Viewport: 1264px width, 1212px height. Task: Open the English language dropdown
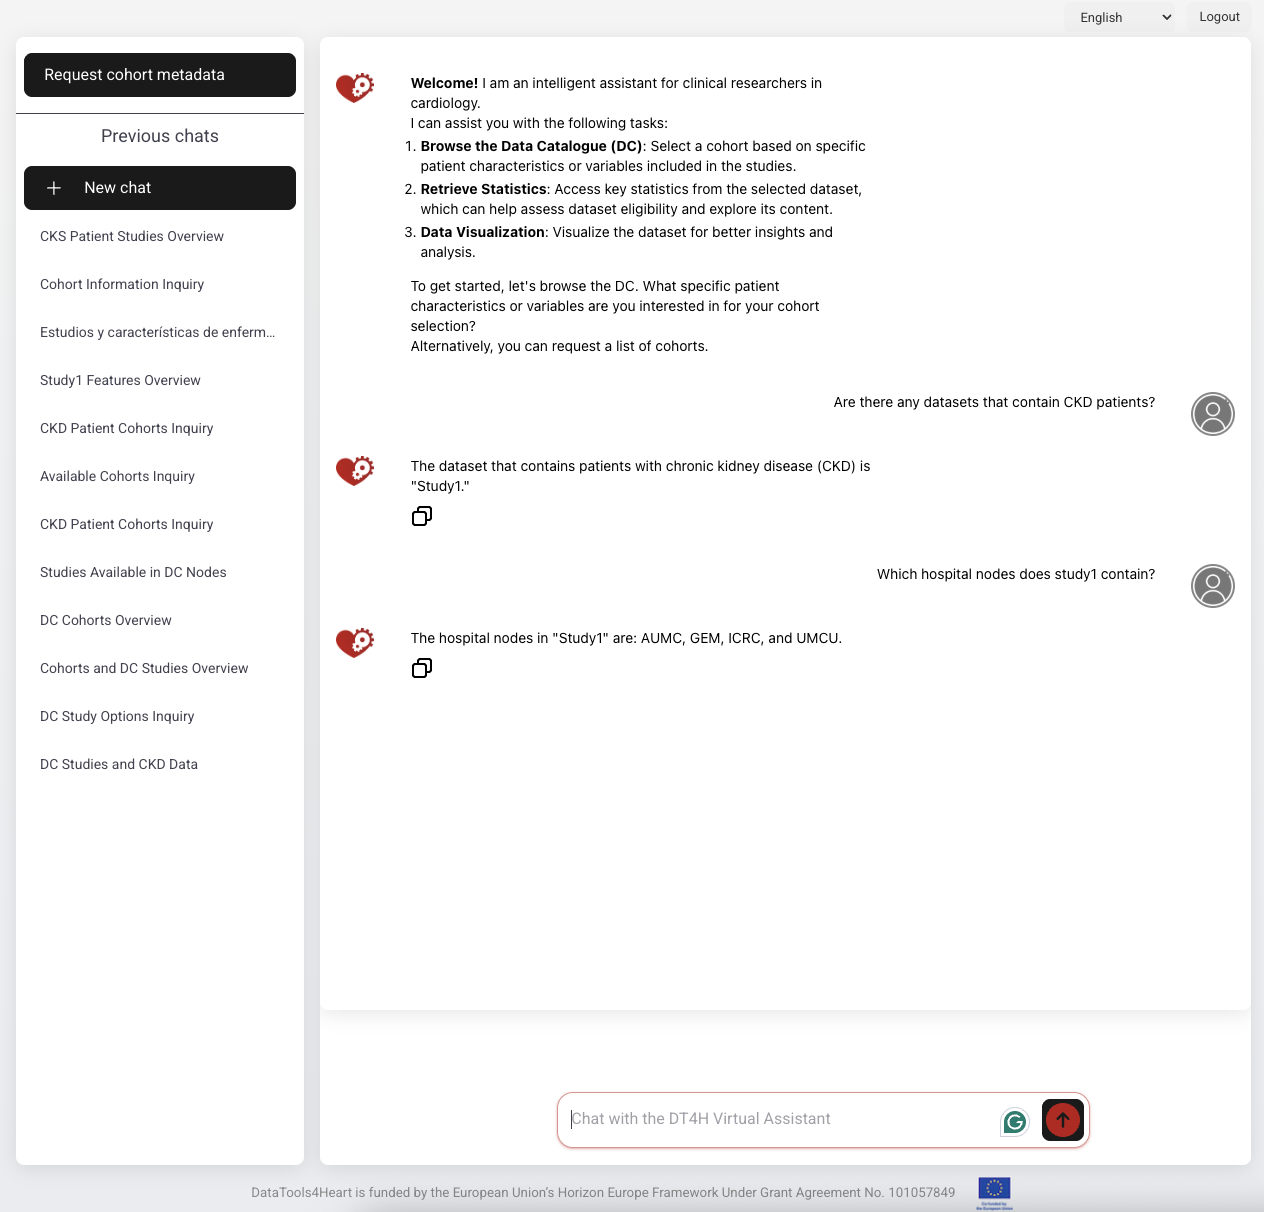pyautogui.click(x=1122, y=17)
